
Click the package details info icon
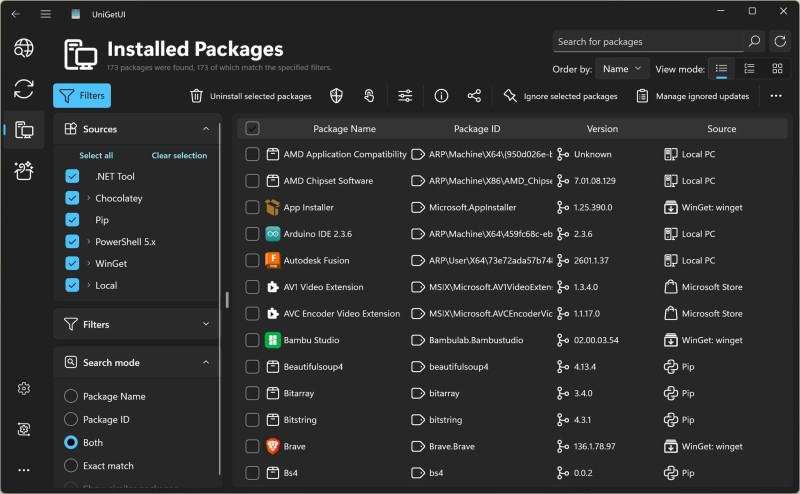coord(441,96)
